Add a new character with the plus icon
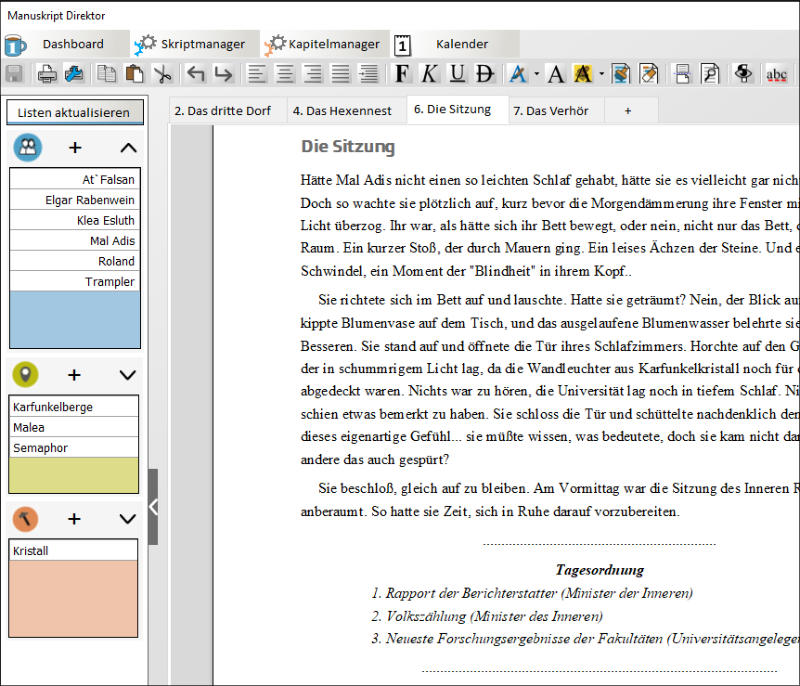Screen dimensions: 800x686 (x=75, y=148)
